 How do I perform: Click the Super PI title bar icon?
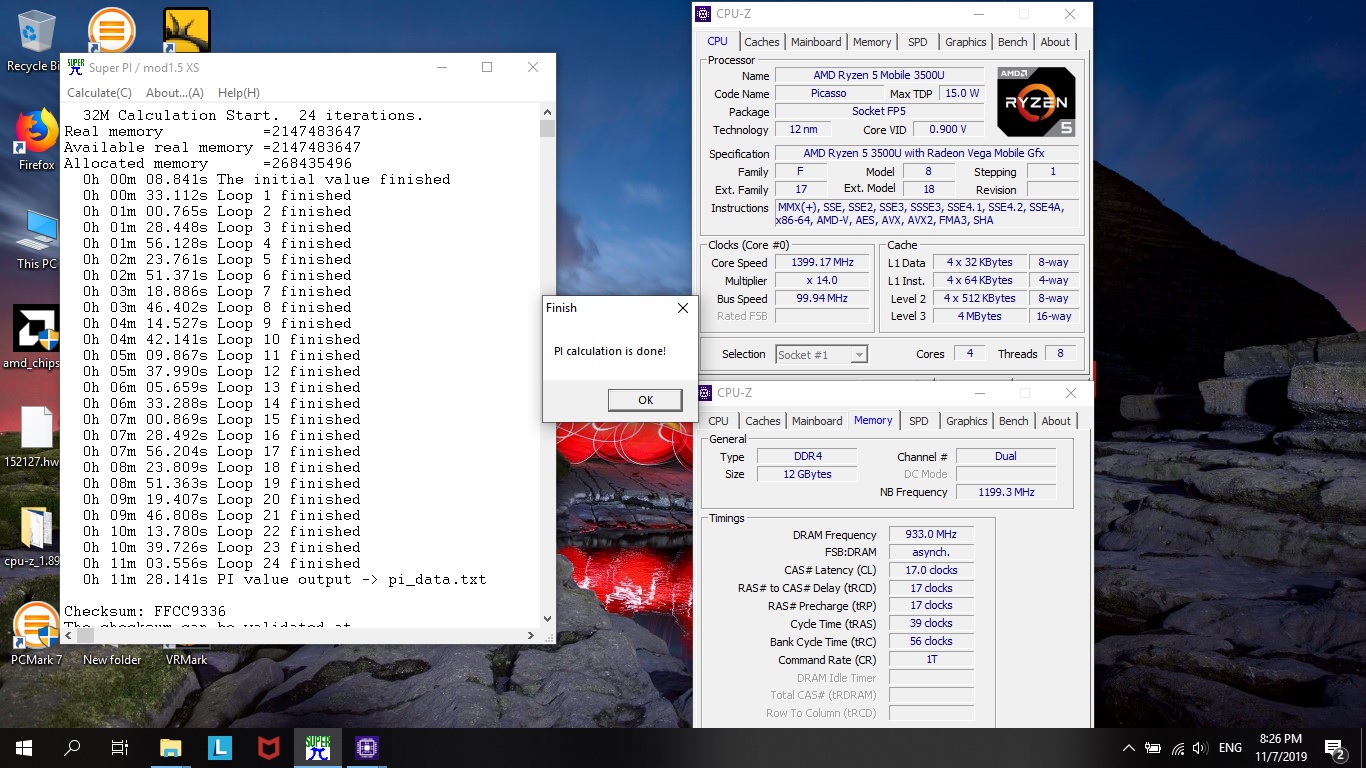[x=75, y=67]
